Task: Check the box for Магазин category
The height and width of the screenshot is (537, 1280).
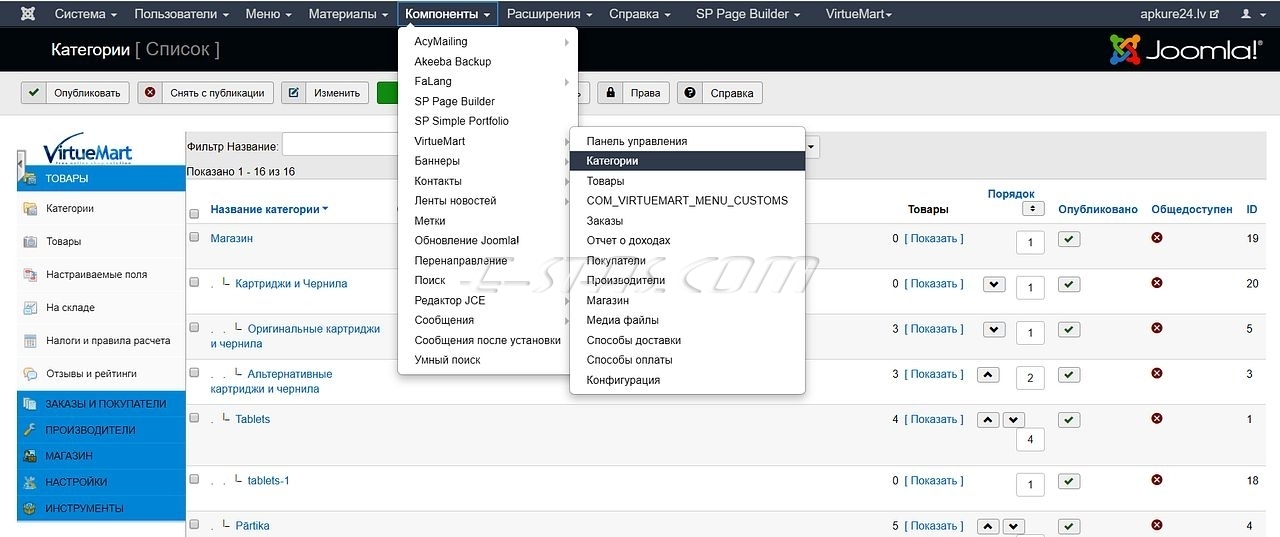Action: pos(194,237)
